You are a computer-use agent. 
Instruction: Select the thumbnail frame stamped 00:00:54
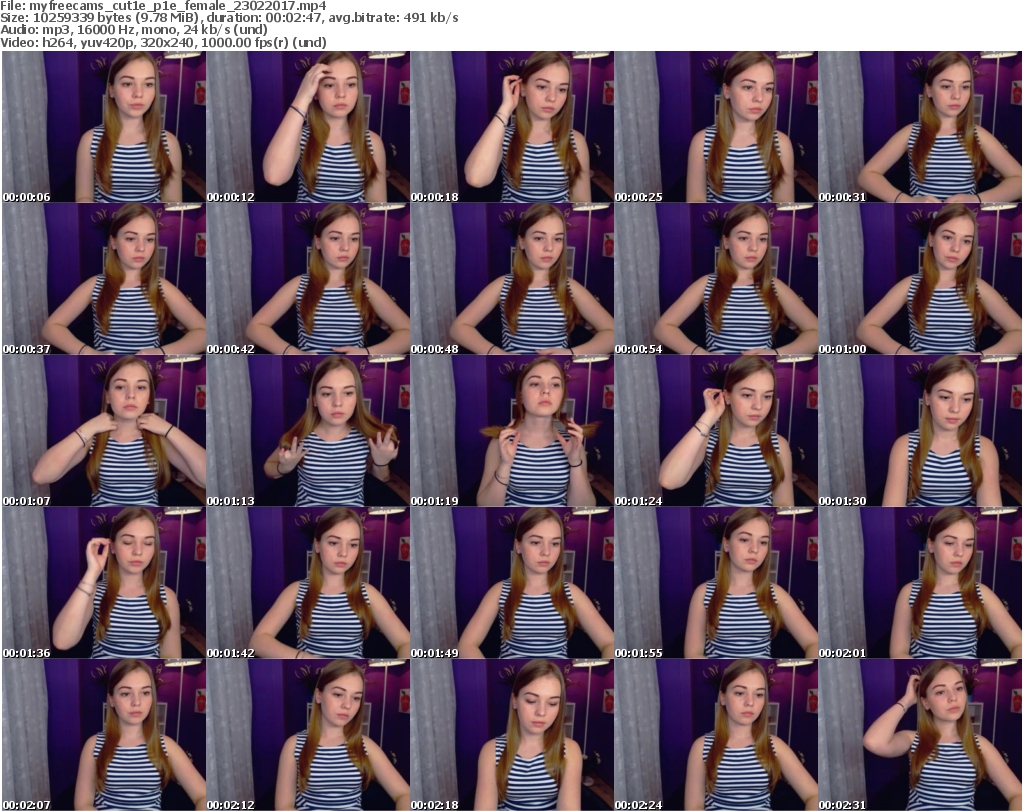(x=716, y=279)
